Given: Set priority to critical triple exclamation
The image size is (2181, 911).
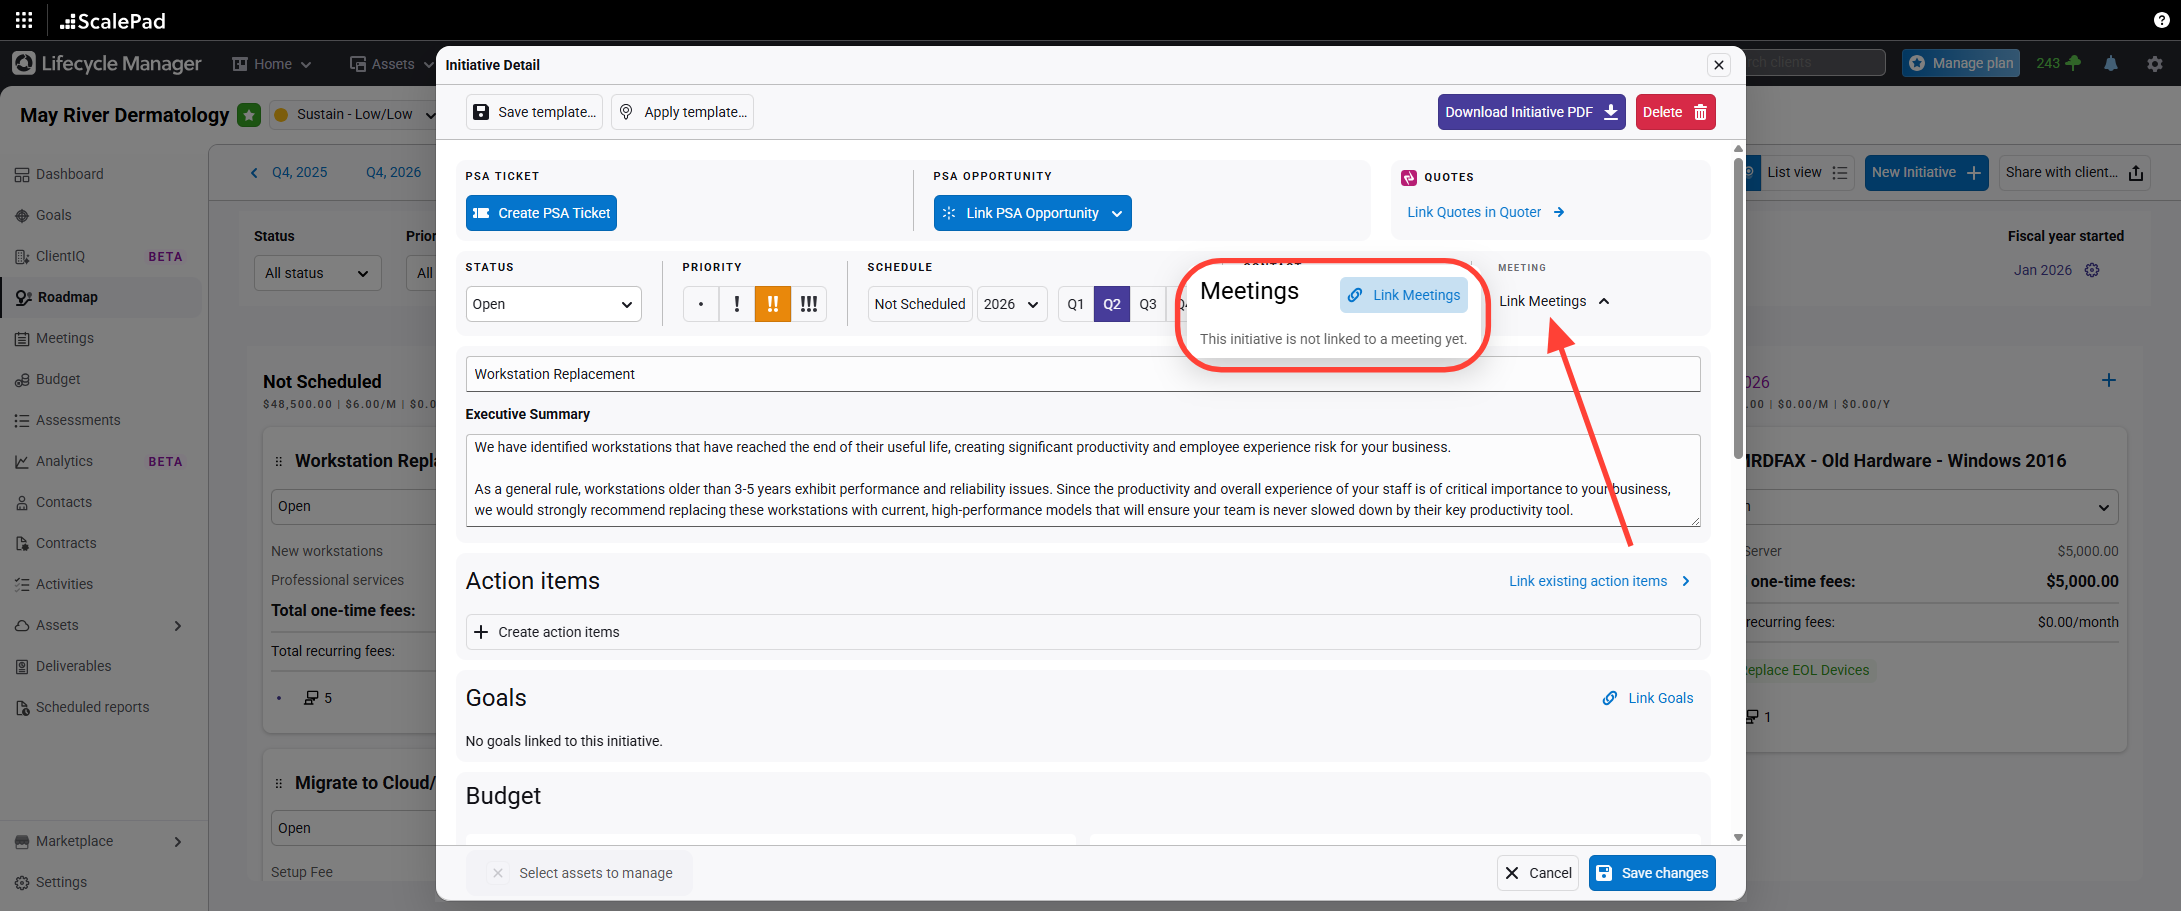Looking at the screenshot, I should [808, 304].
